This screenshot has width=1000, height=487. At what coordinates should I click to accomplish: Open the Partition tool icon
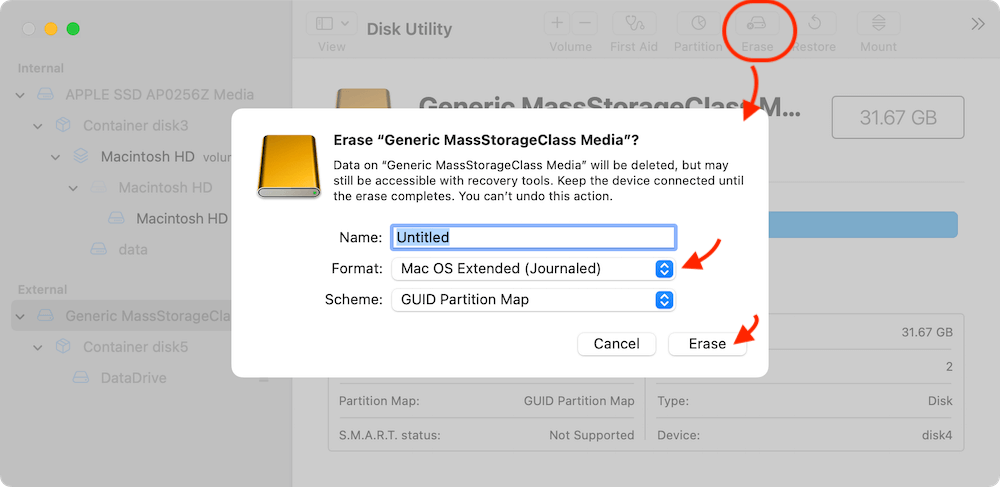point(698,24)
